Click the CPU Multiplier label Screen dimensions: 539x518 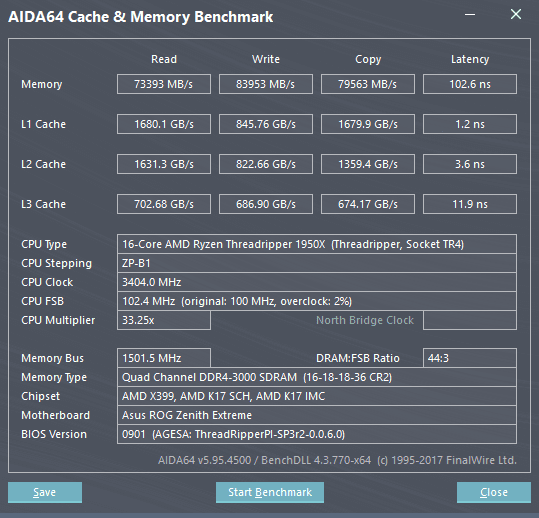pyautogui.click(x=58, y=320)
